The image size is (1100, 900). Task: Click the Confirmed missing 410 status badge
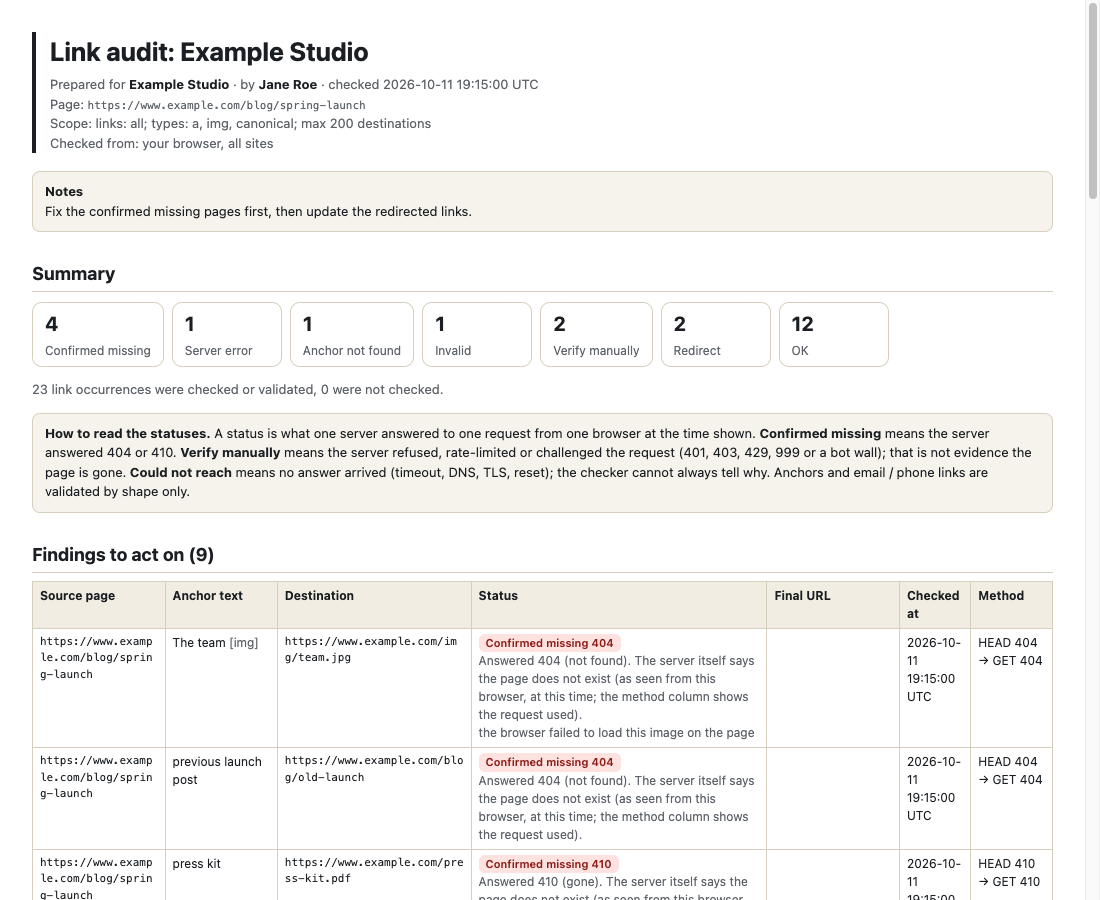tap(549, 864)
